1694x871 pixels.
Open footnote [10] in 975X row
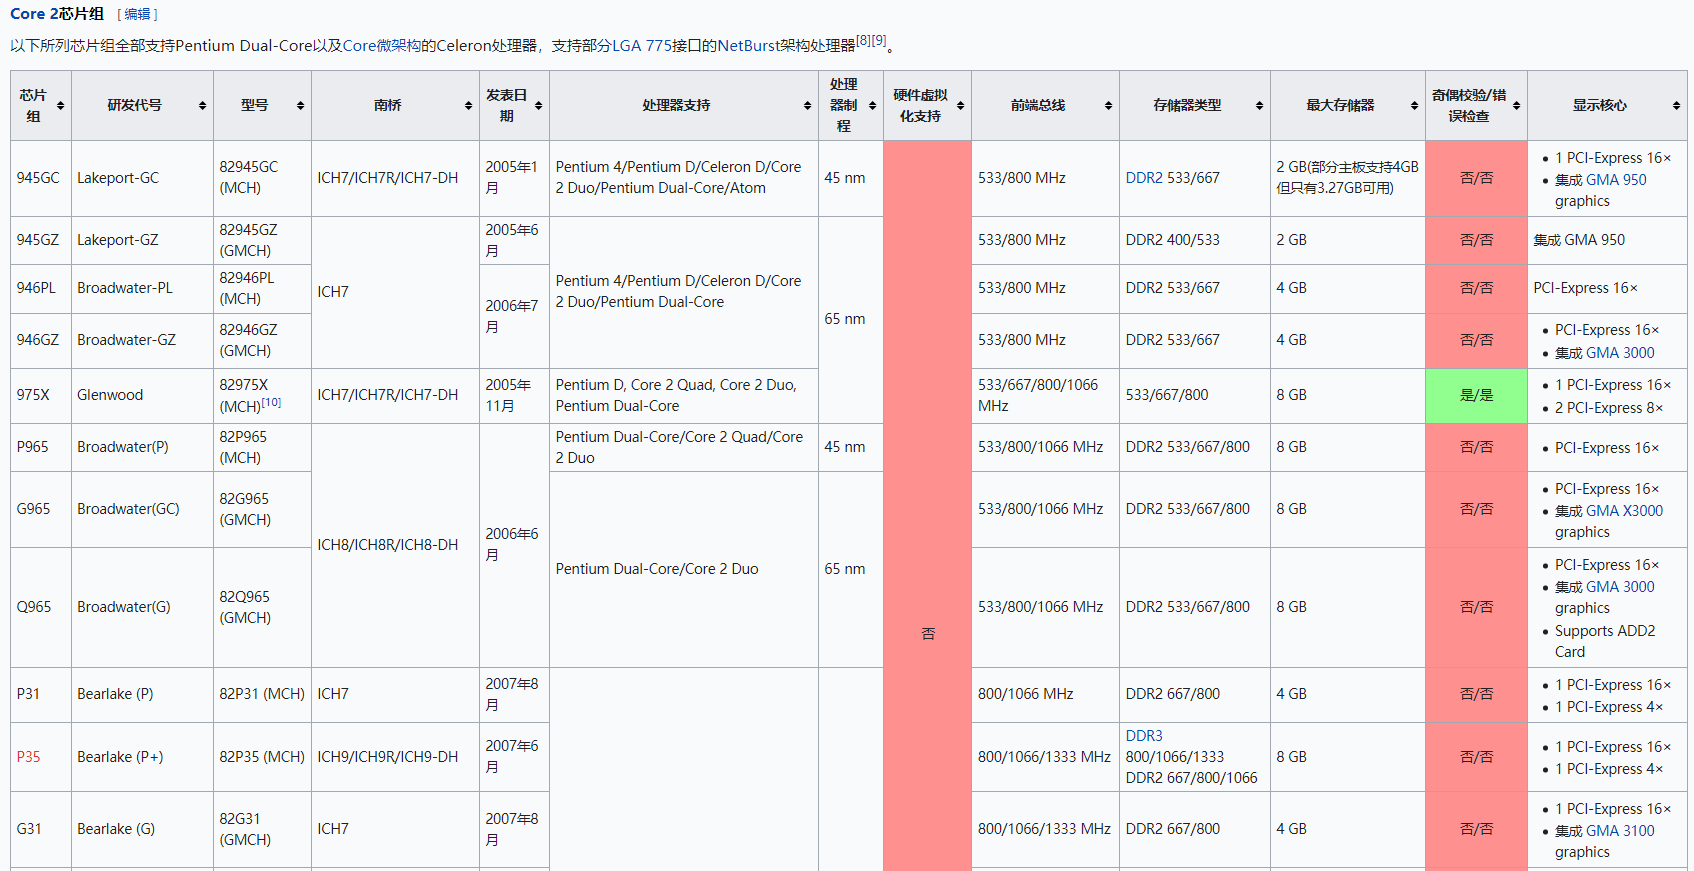pyautogui.click(x=271, y=402)
